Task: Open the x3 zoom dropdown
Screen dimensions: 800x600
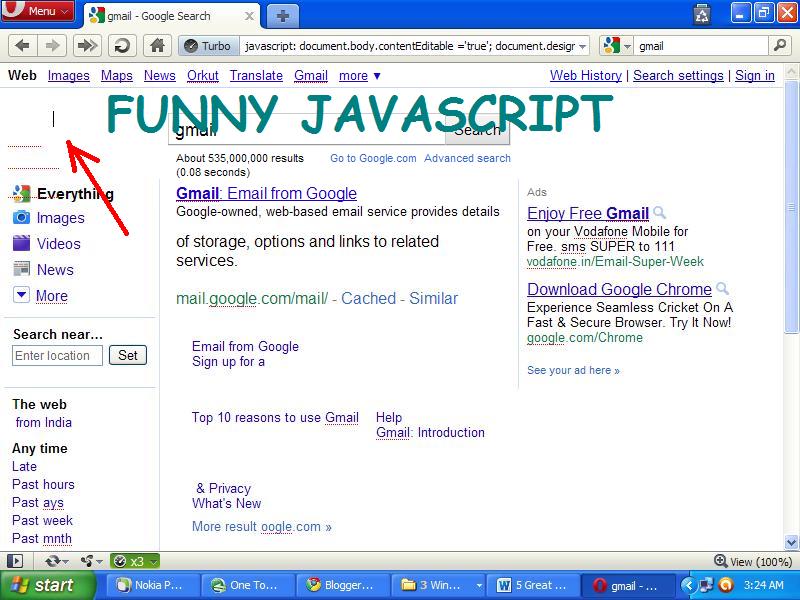Action: pos(133,562)
